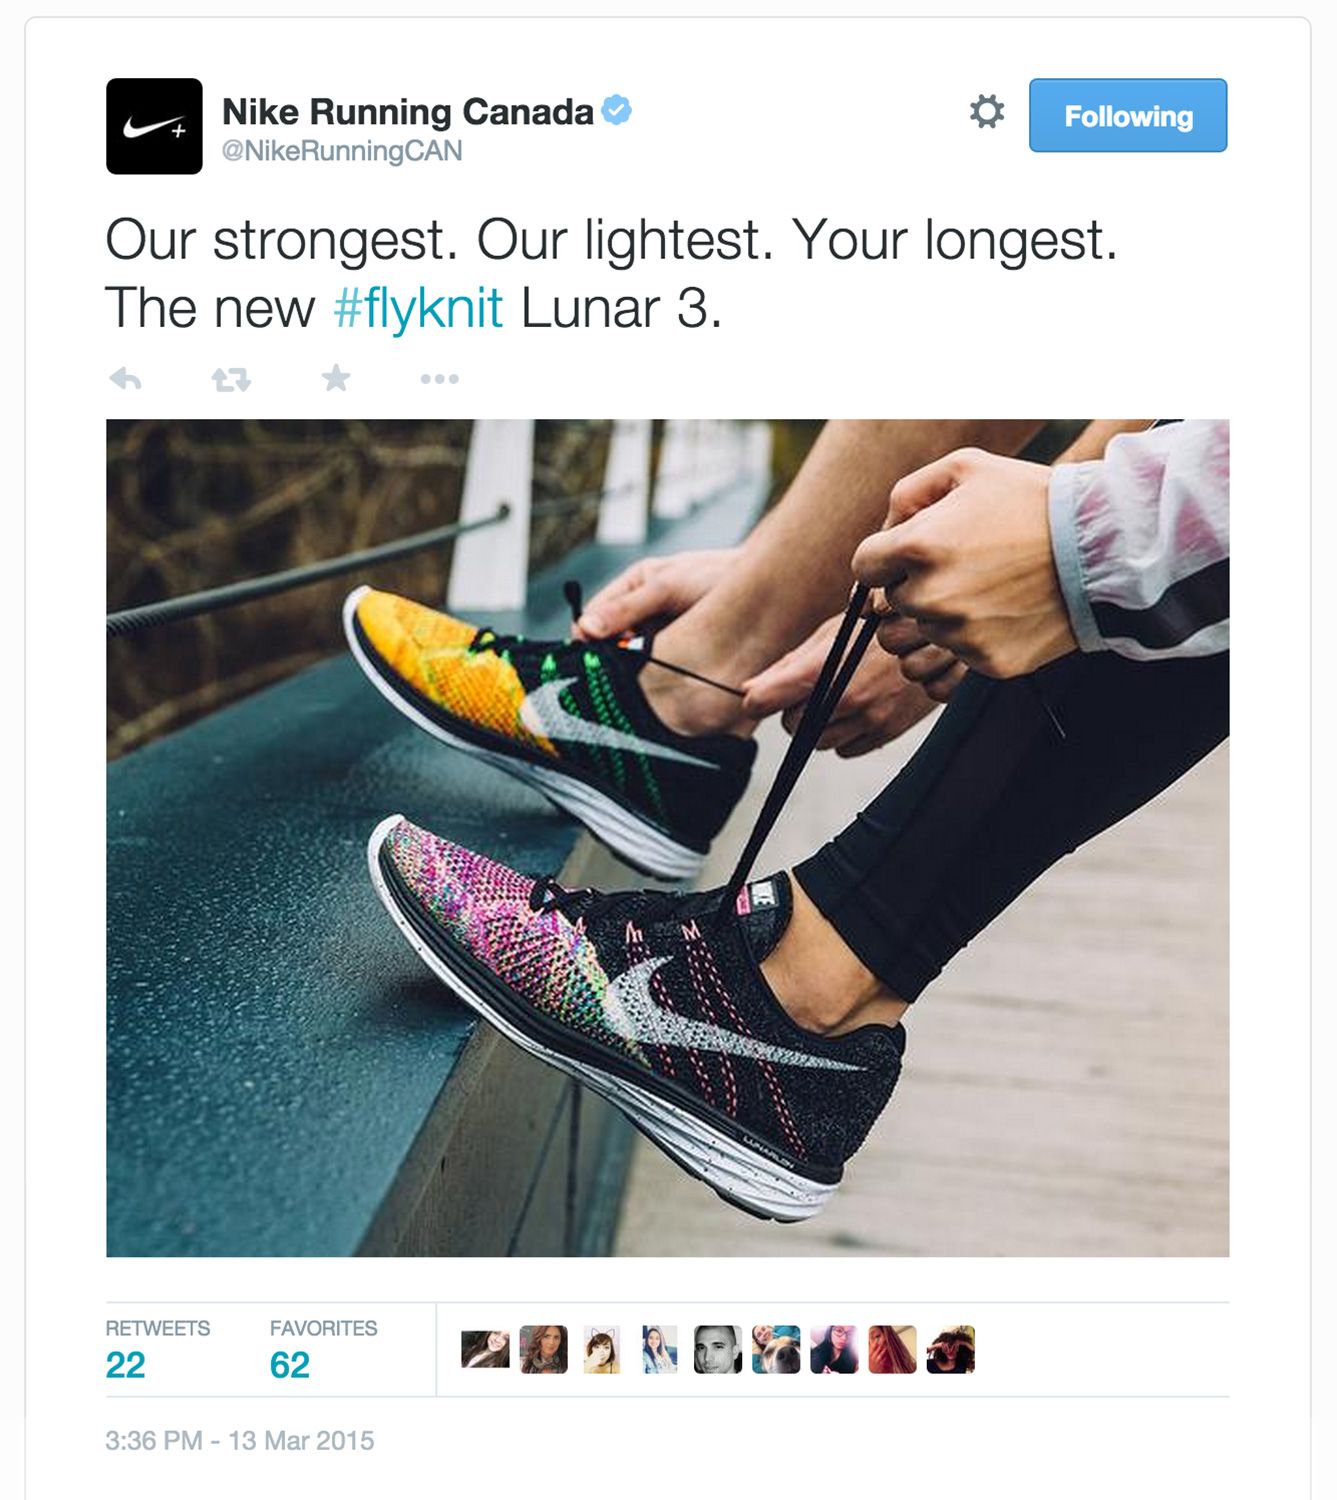Toggle the Following button
The image size is (1337, 1500).
click(x=1128, y=116)
